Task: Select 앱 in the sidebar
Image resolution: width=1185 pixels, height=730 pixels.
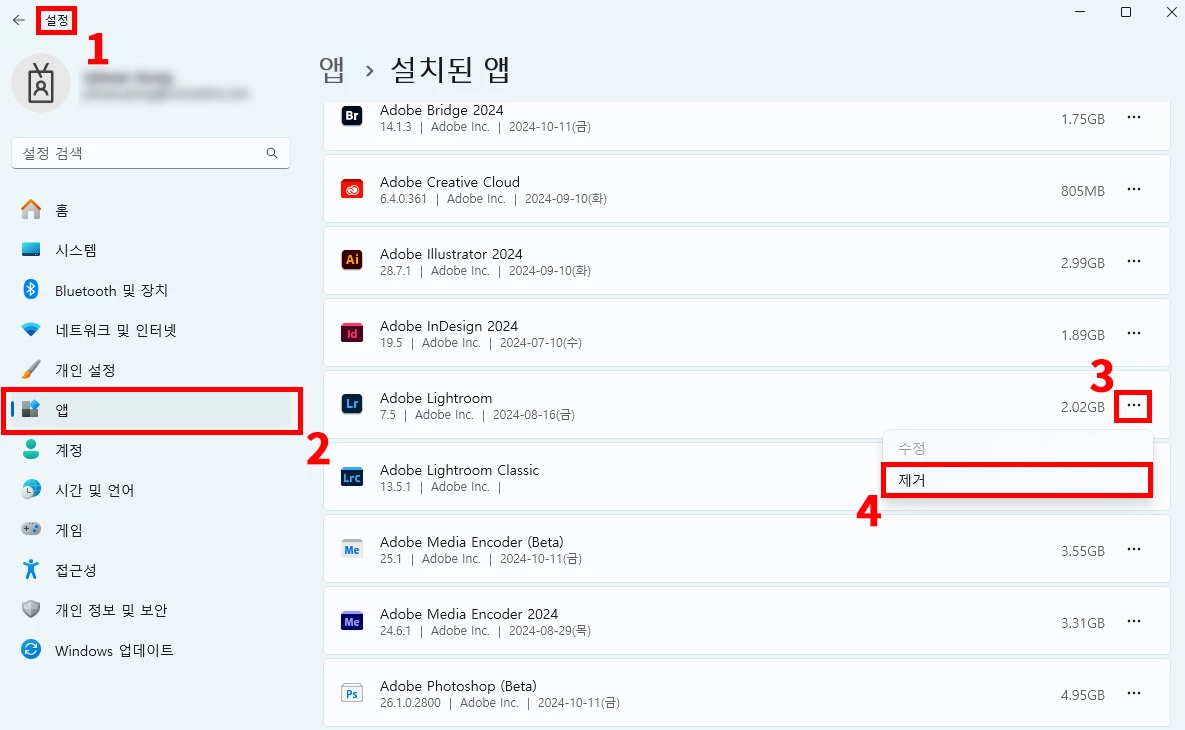Action: [x=151, y=410]
